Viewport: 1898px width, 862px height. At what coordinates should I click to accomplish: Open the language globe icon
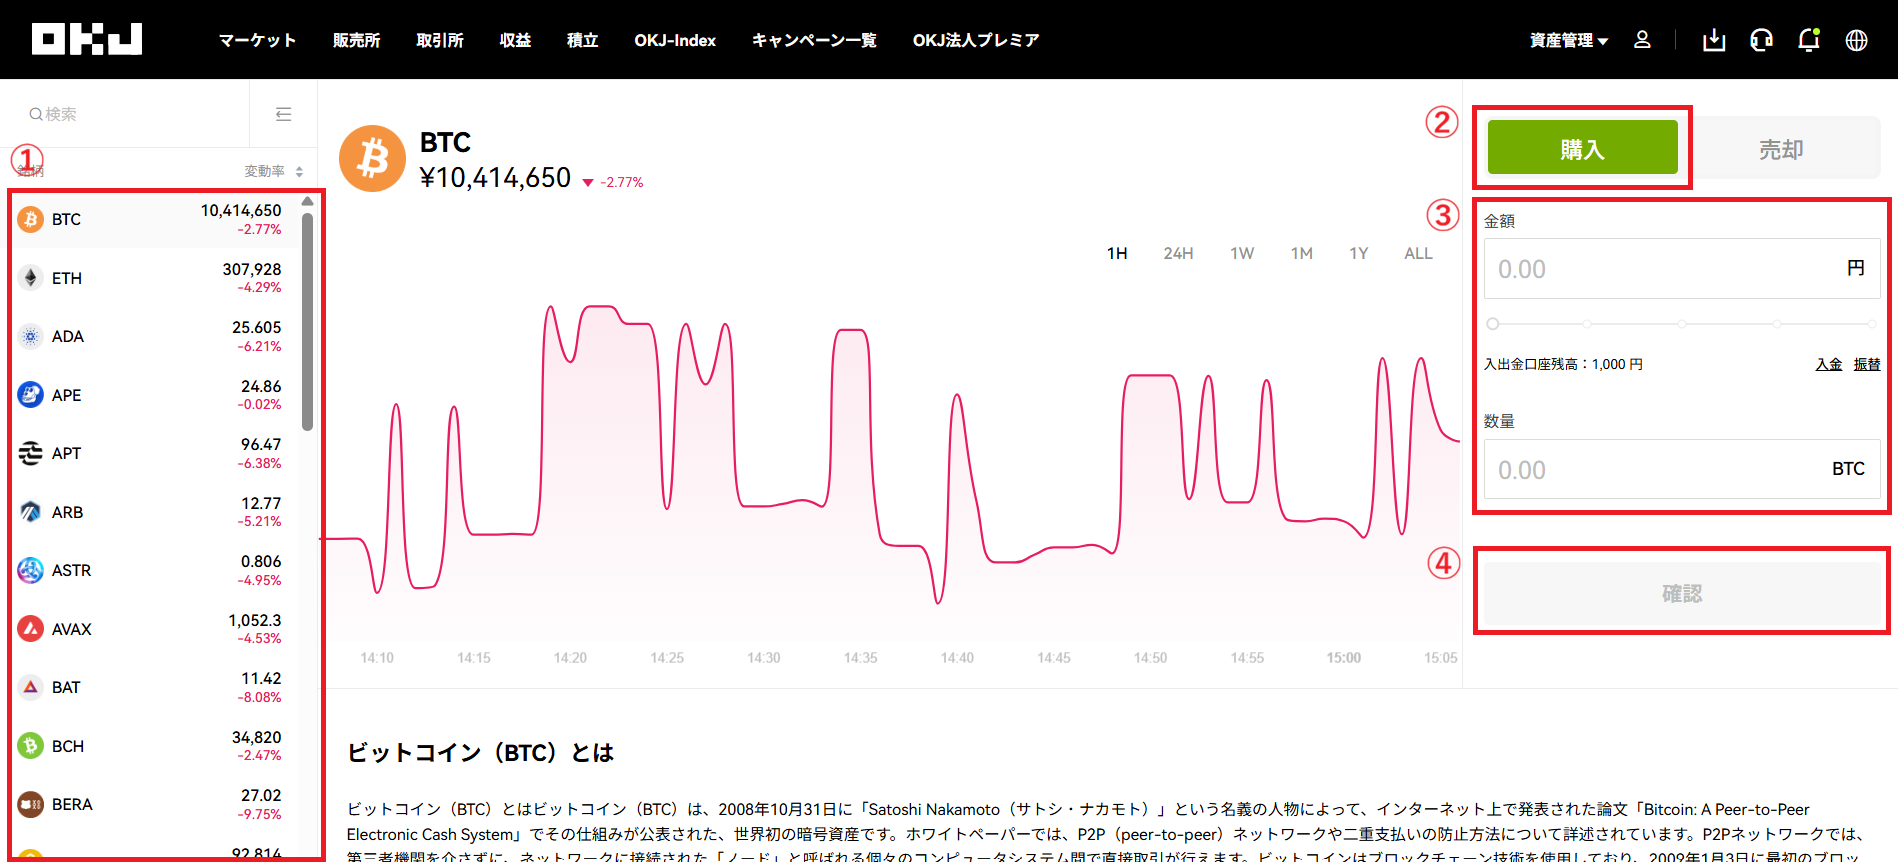[1856, 40]
